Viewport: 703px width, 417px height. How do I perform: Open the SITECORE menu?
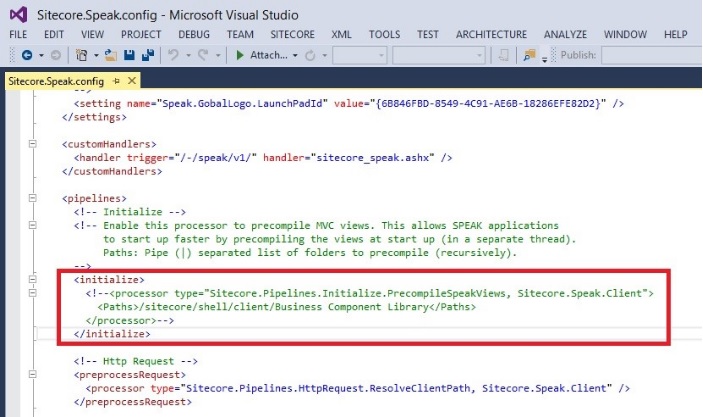point(292,35)
